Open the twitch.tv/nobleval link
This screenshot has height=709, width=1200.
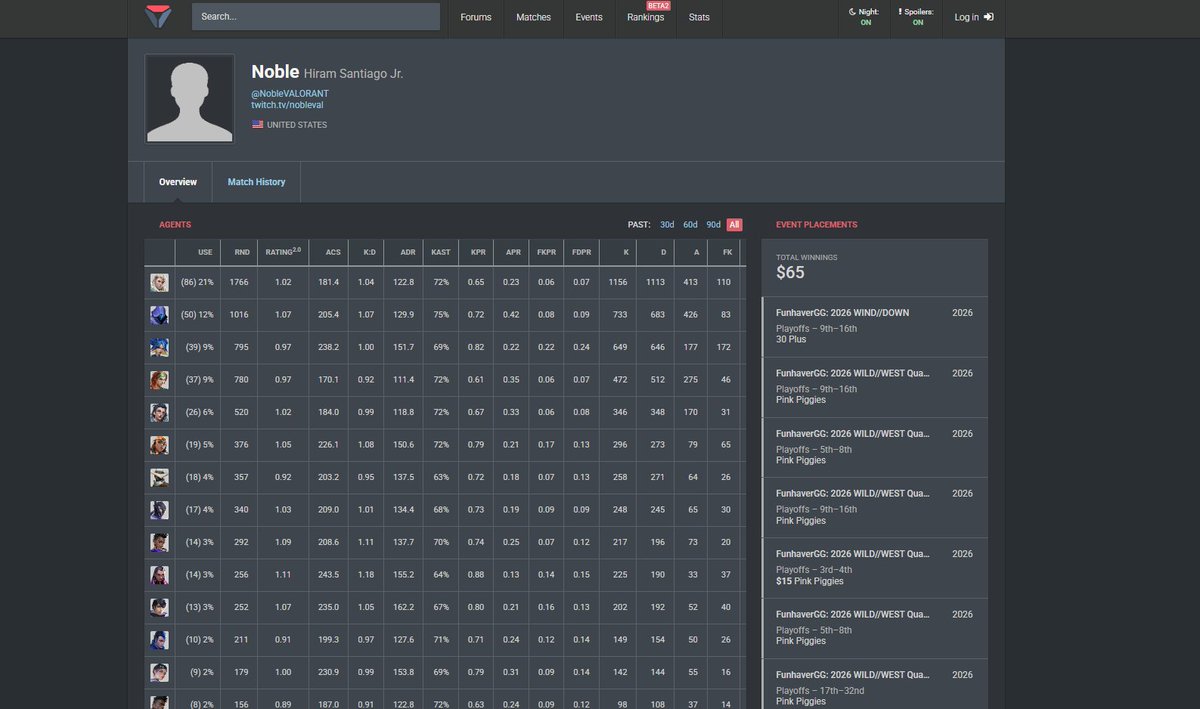[x=287, y=105]
